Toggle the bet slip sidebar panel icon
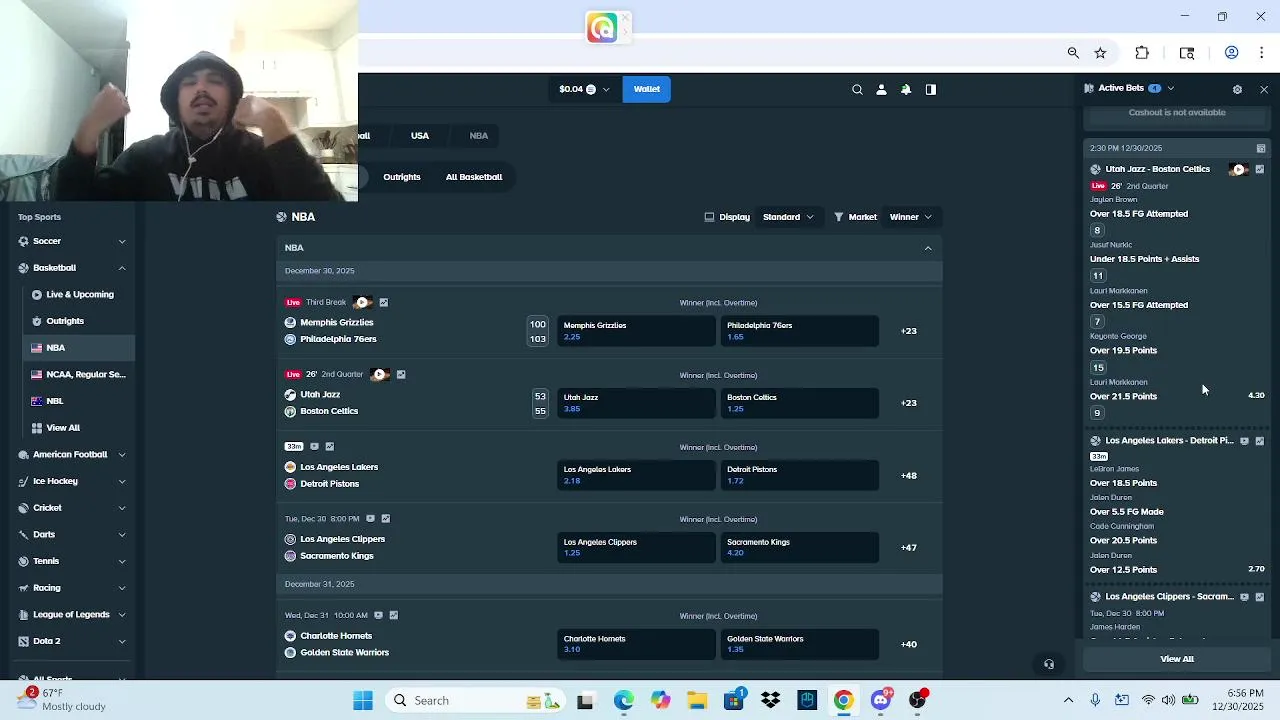This screenshot has width=1280, height=720. point(931,89)
